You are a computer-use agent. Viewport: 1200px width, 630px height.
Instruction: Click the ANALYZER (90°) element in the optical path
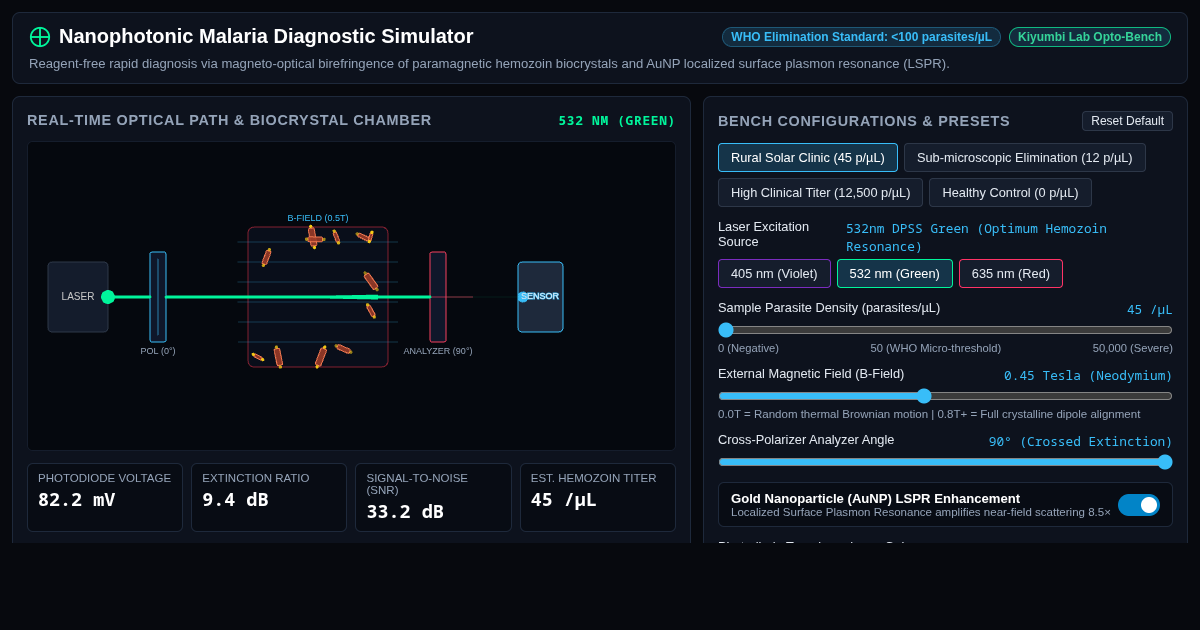click(x=438, y=297)
